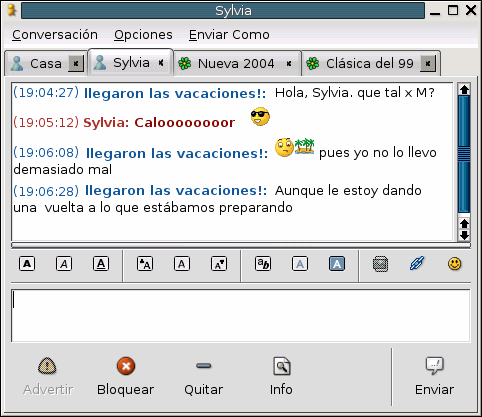Viewport: 482px width, 417px height.
Task: Close the Casa conversation tab
Action: point(76,63)
